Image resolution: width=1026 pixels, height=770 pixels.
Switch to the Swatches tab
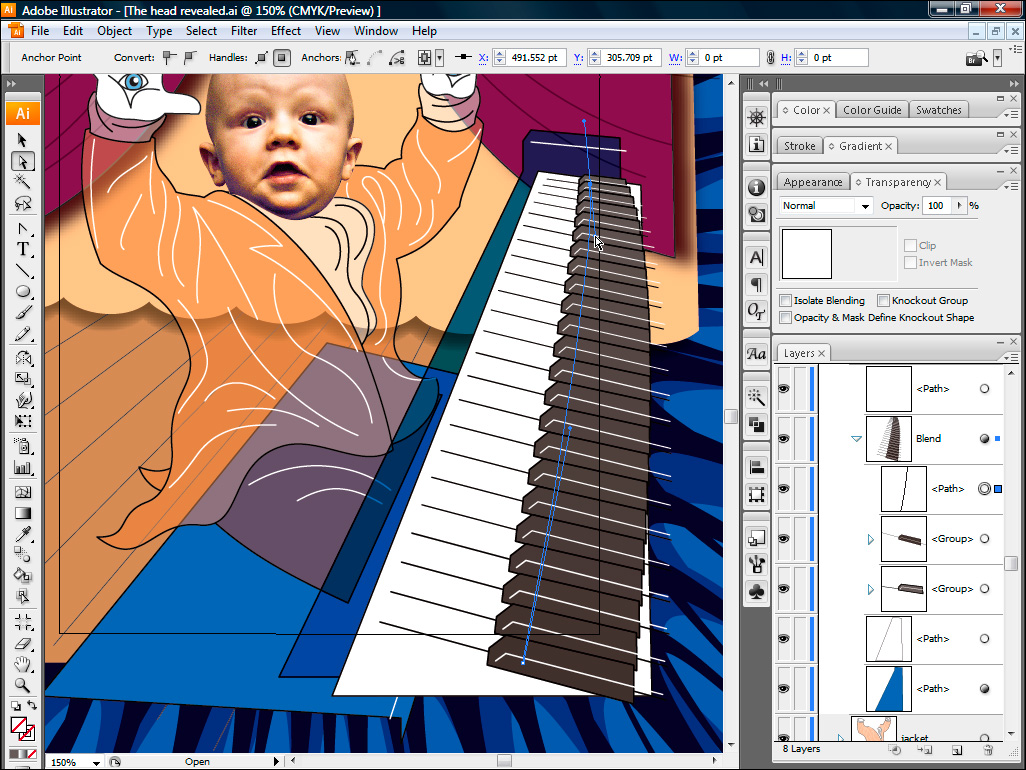point(938,110)
